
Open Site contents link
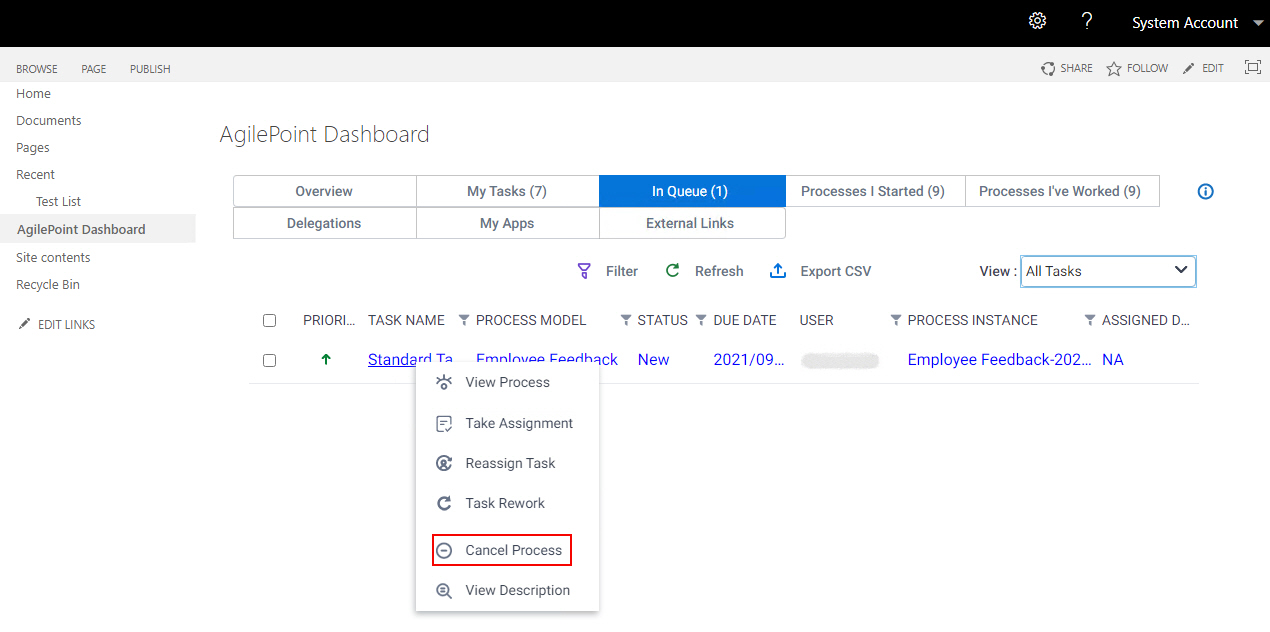[x=53, y=257]
